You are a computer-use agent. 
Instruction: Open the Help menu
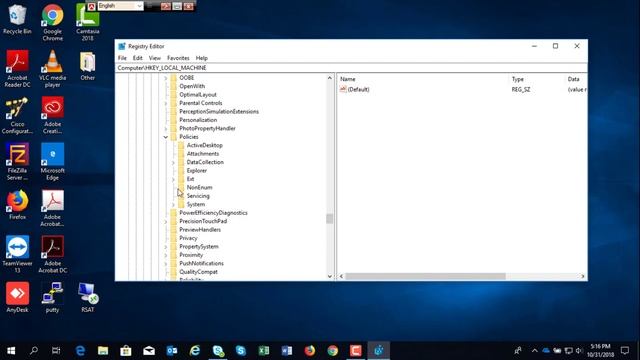[202, 58]
